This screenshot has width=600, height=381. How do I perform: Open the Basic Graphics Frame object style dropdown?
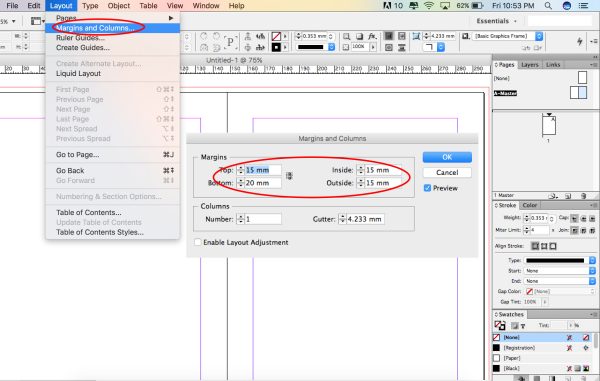coord(539,36)
